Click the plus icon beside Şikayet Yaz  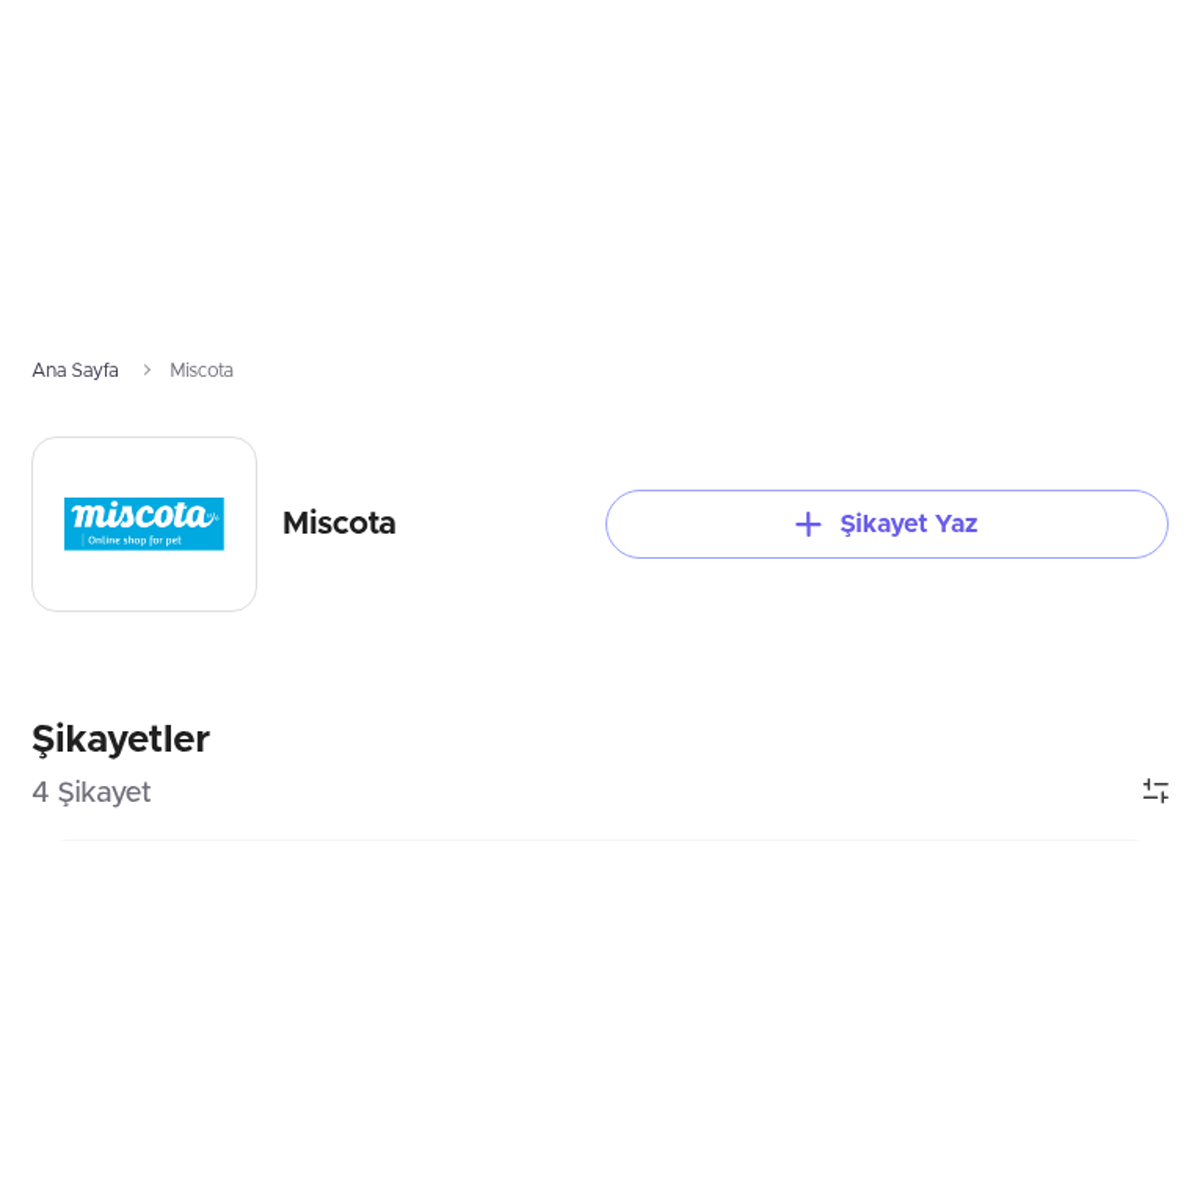point(808,524)
